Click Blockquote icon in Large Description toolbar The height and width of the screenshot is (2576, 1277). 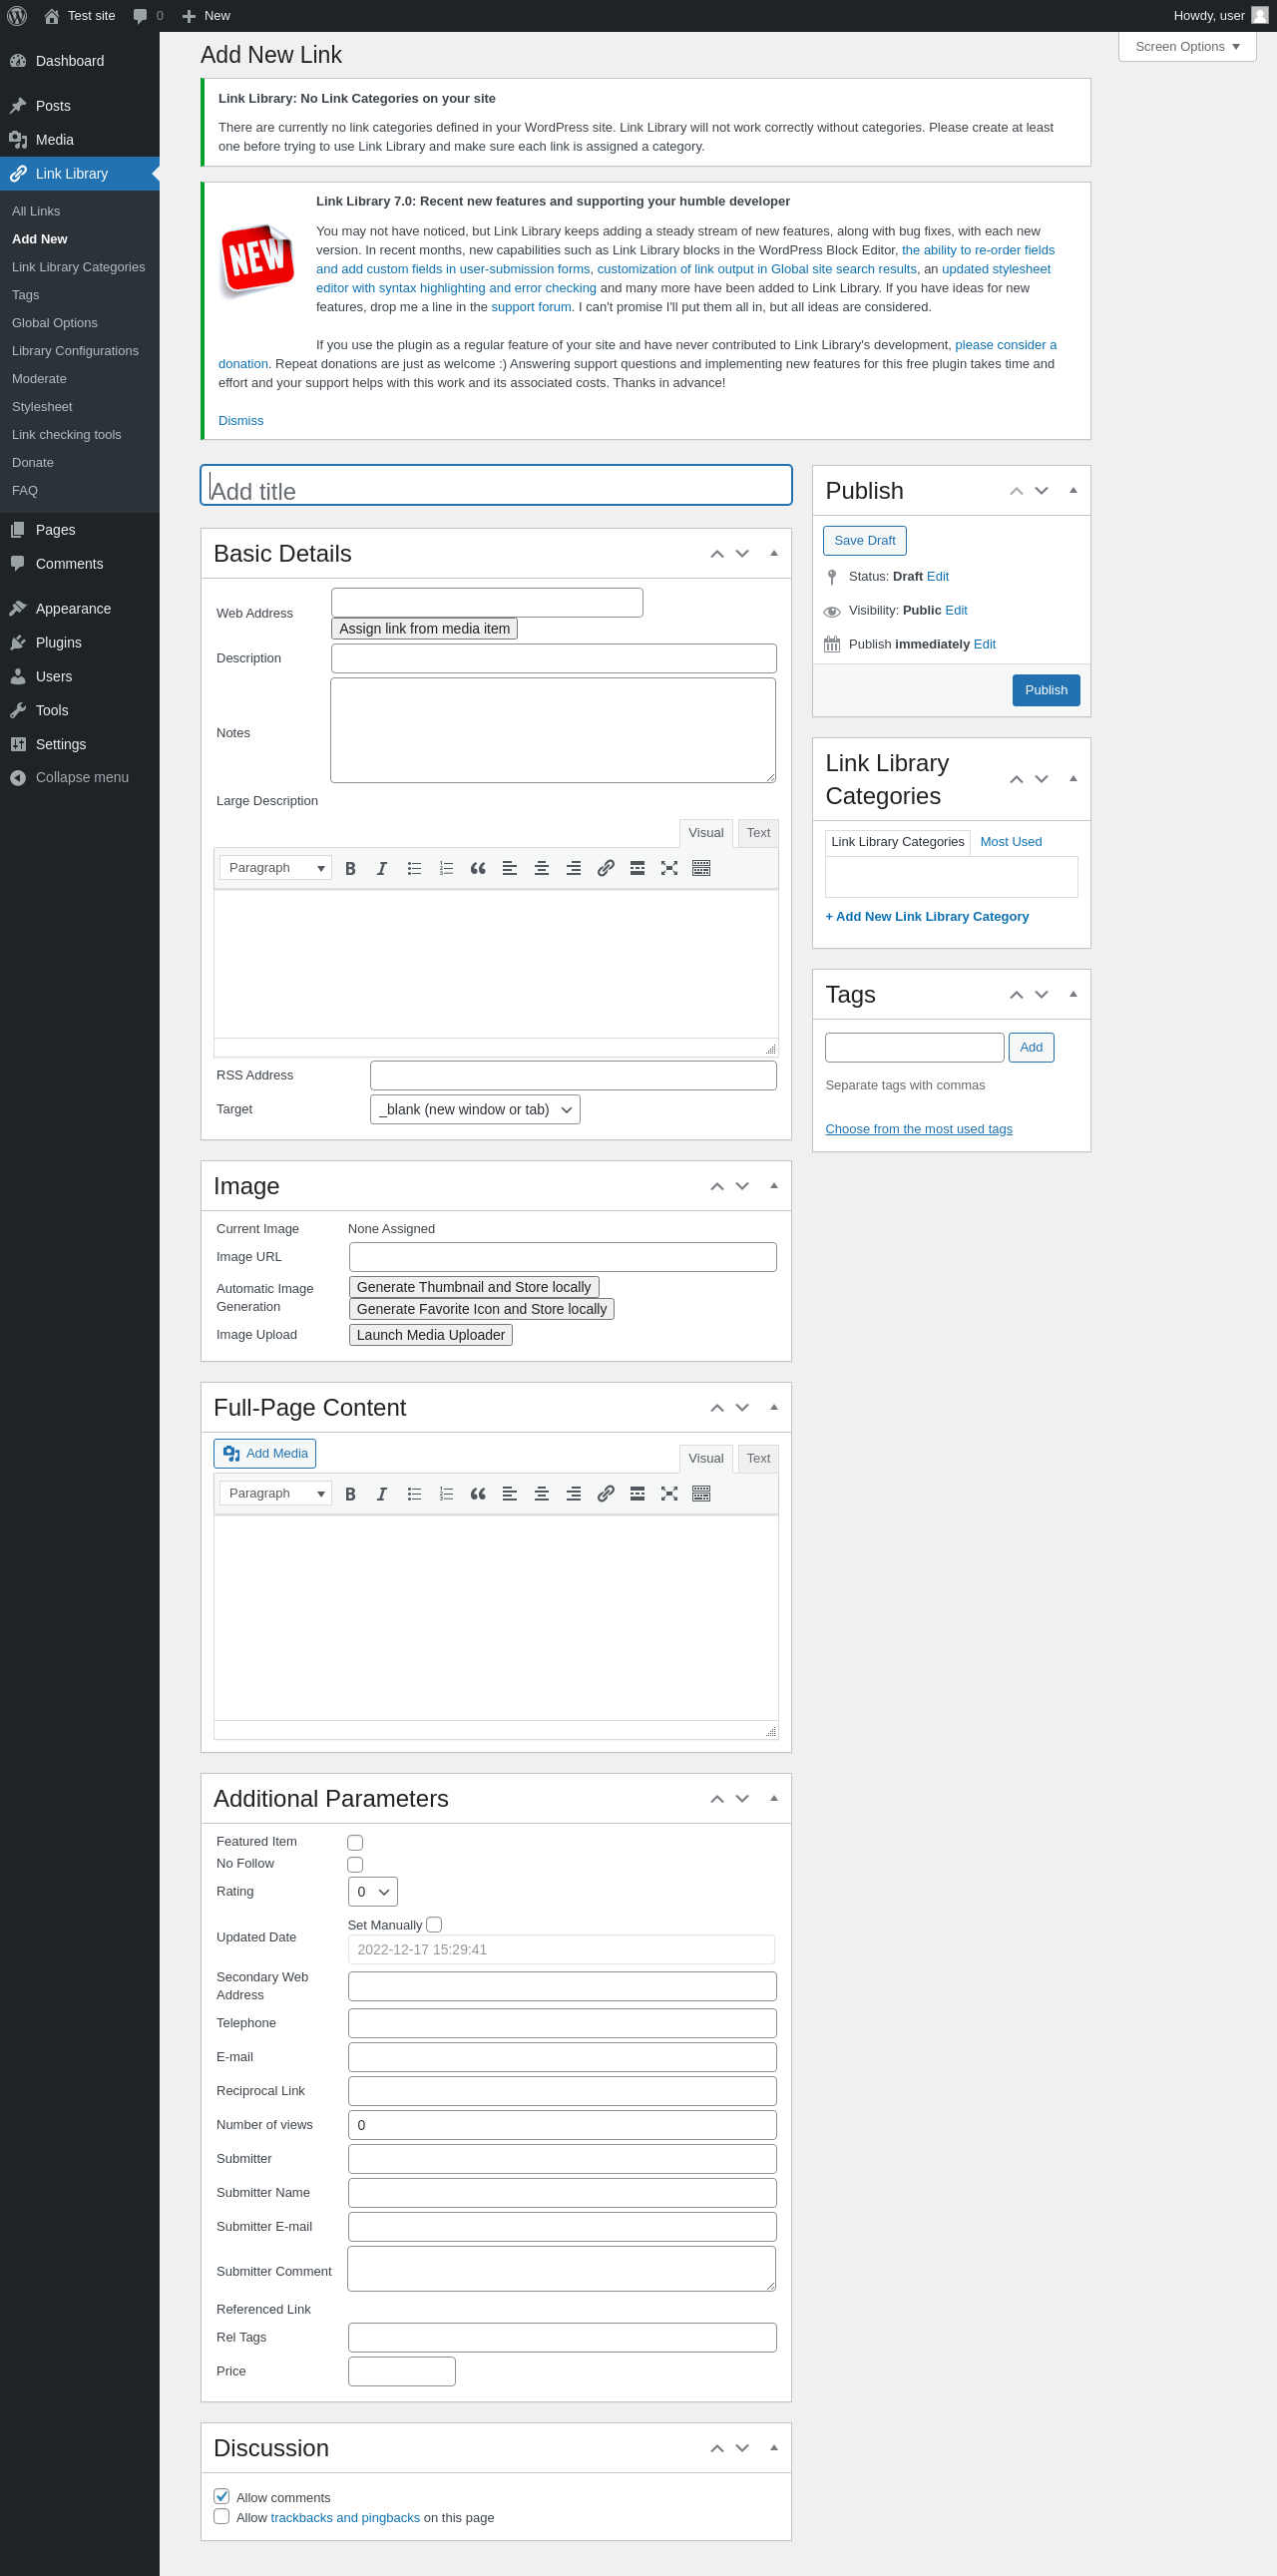(x=478, y=868)
